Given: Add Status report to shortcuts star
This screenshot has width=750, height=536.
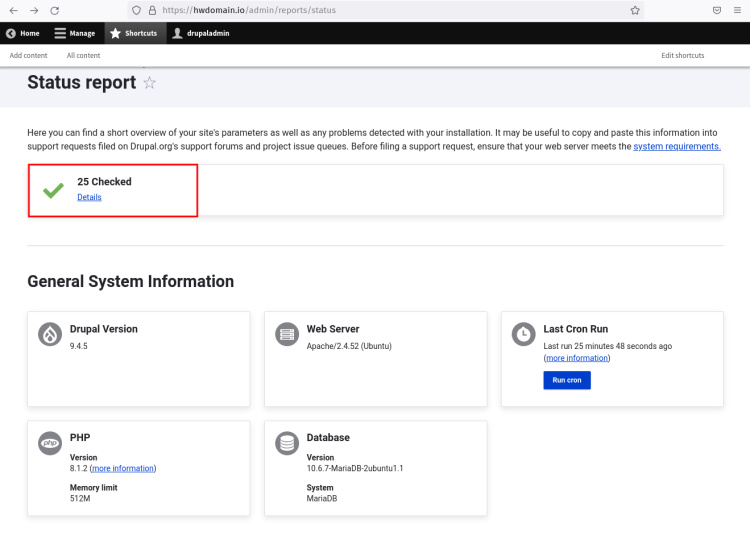Looking at the screenshot, I should (150, 83).
